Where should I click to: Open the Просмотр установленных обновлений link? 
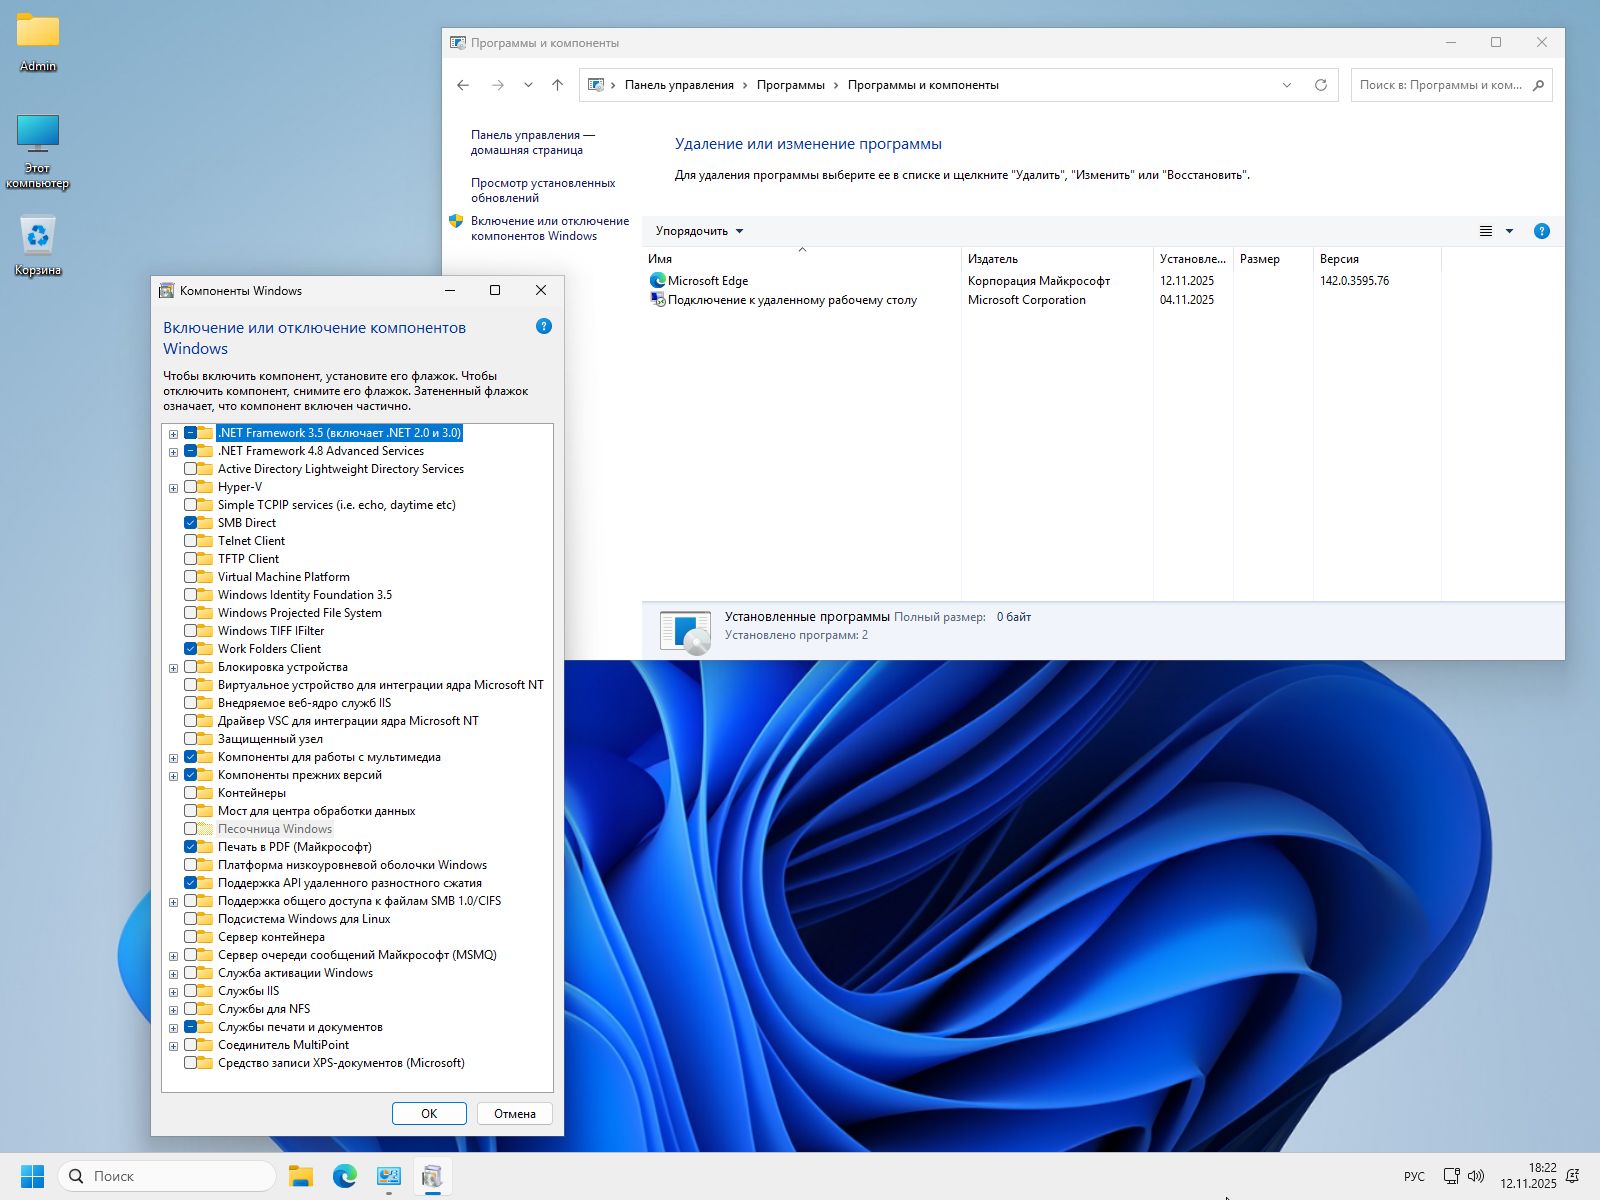coord(543,190)
